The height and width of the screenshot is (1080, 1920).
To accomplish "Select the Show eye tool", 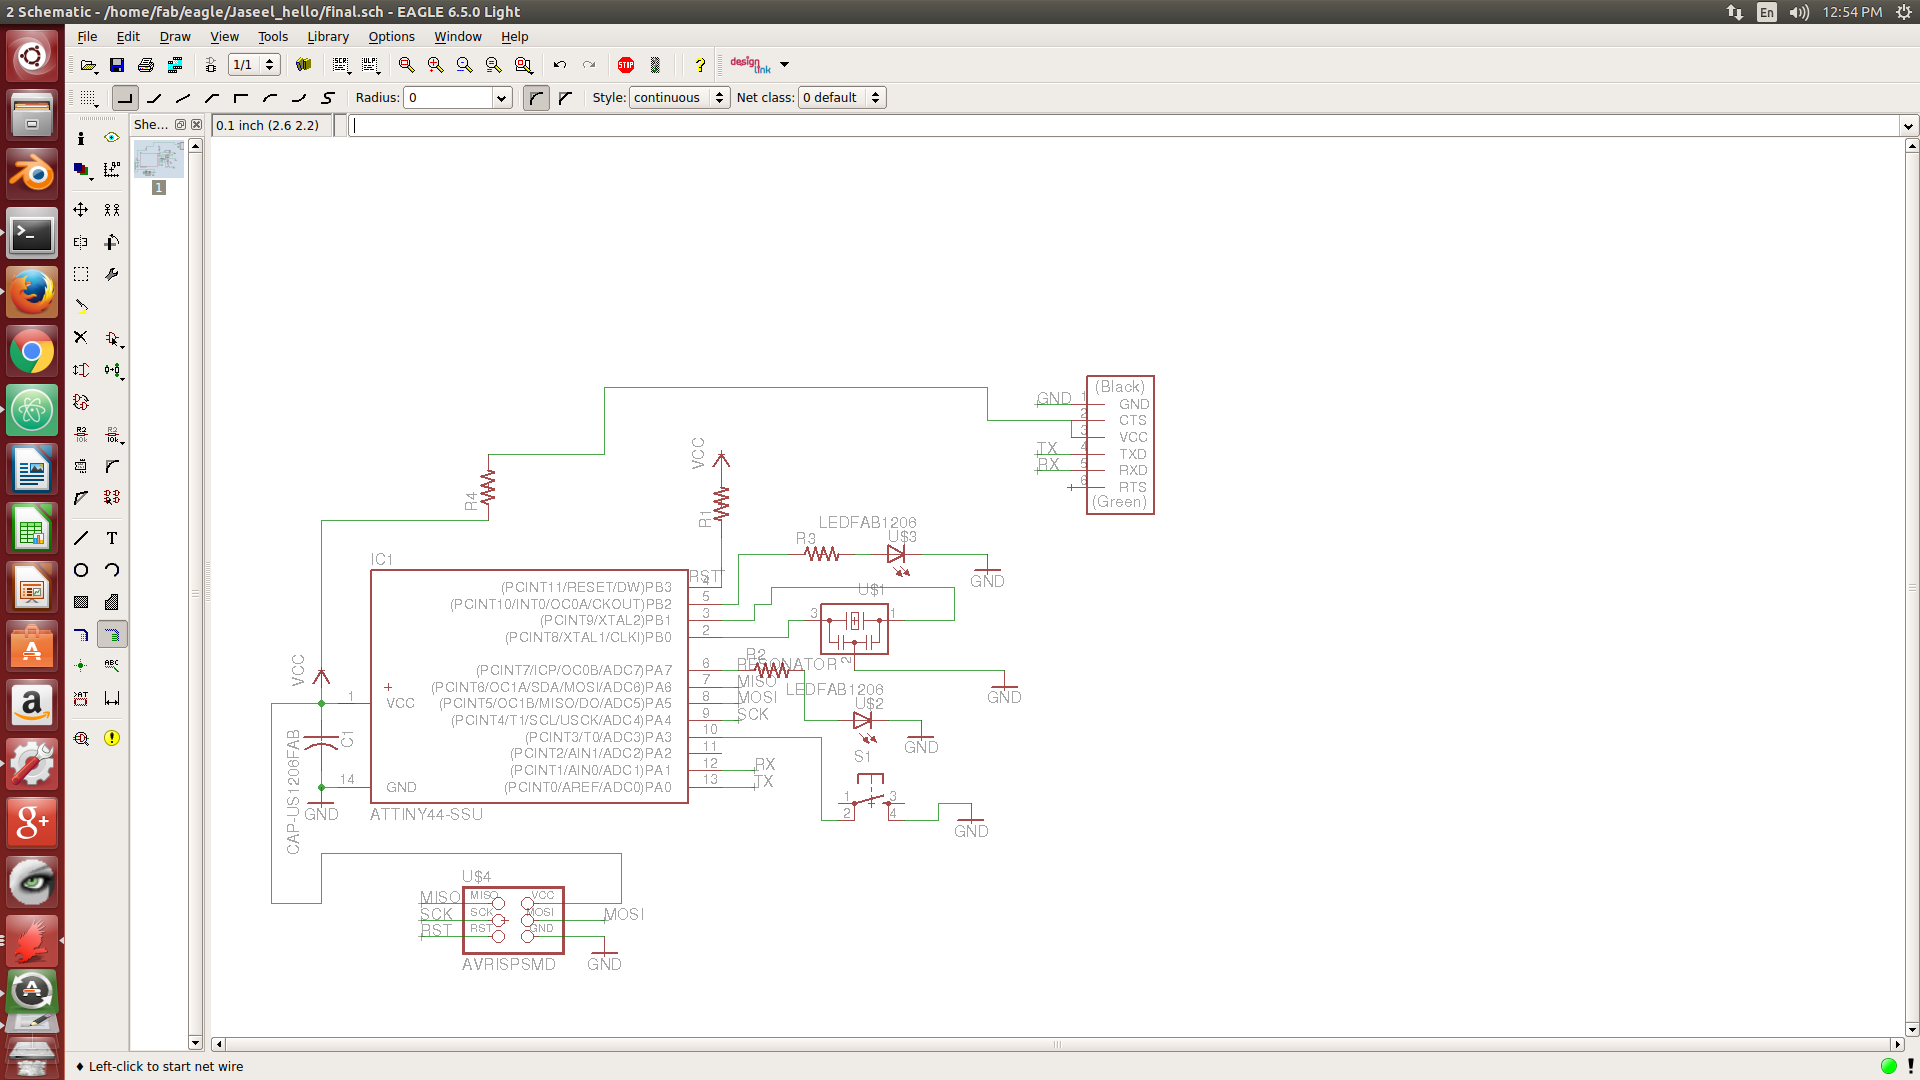I will pos(112,138).
